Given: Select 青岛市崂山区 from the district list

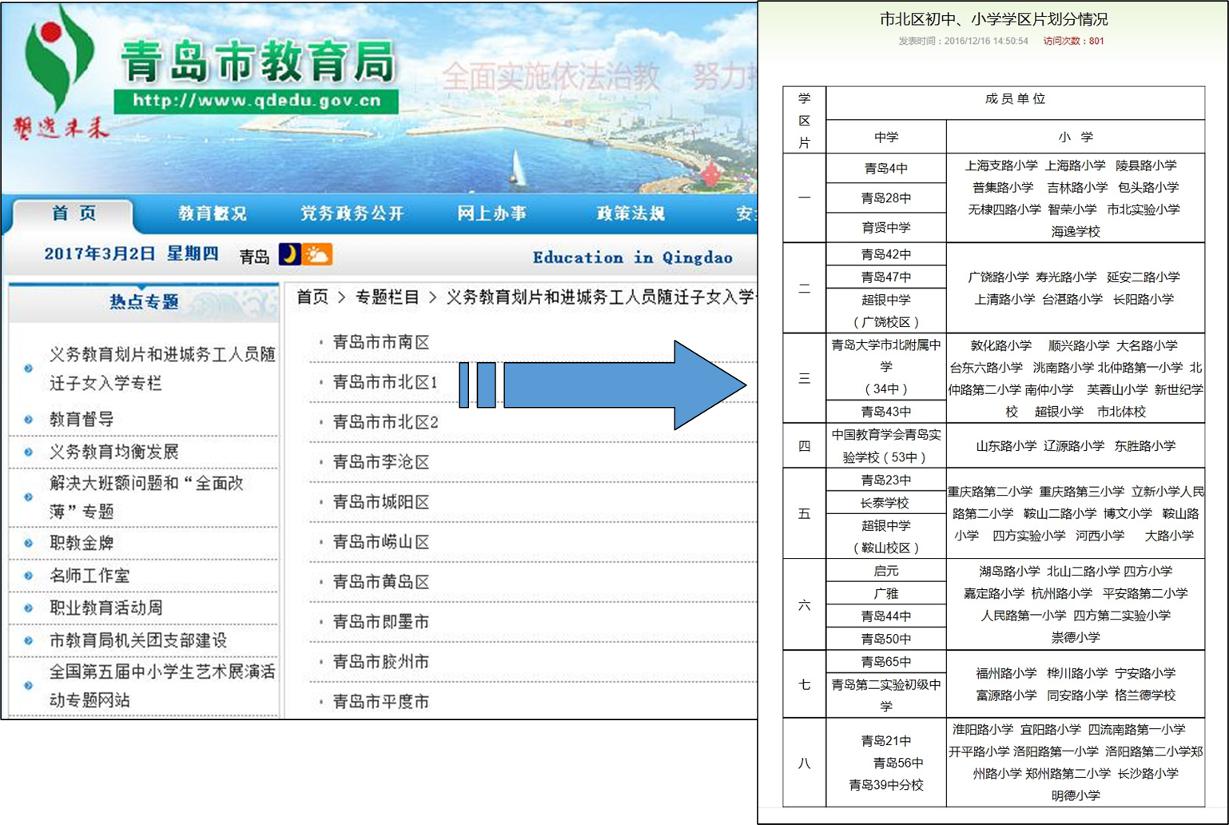Looking at the screenshot, I should 380,542.
